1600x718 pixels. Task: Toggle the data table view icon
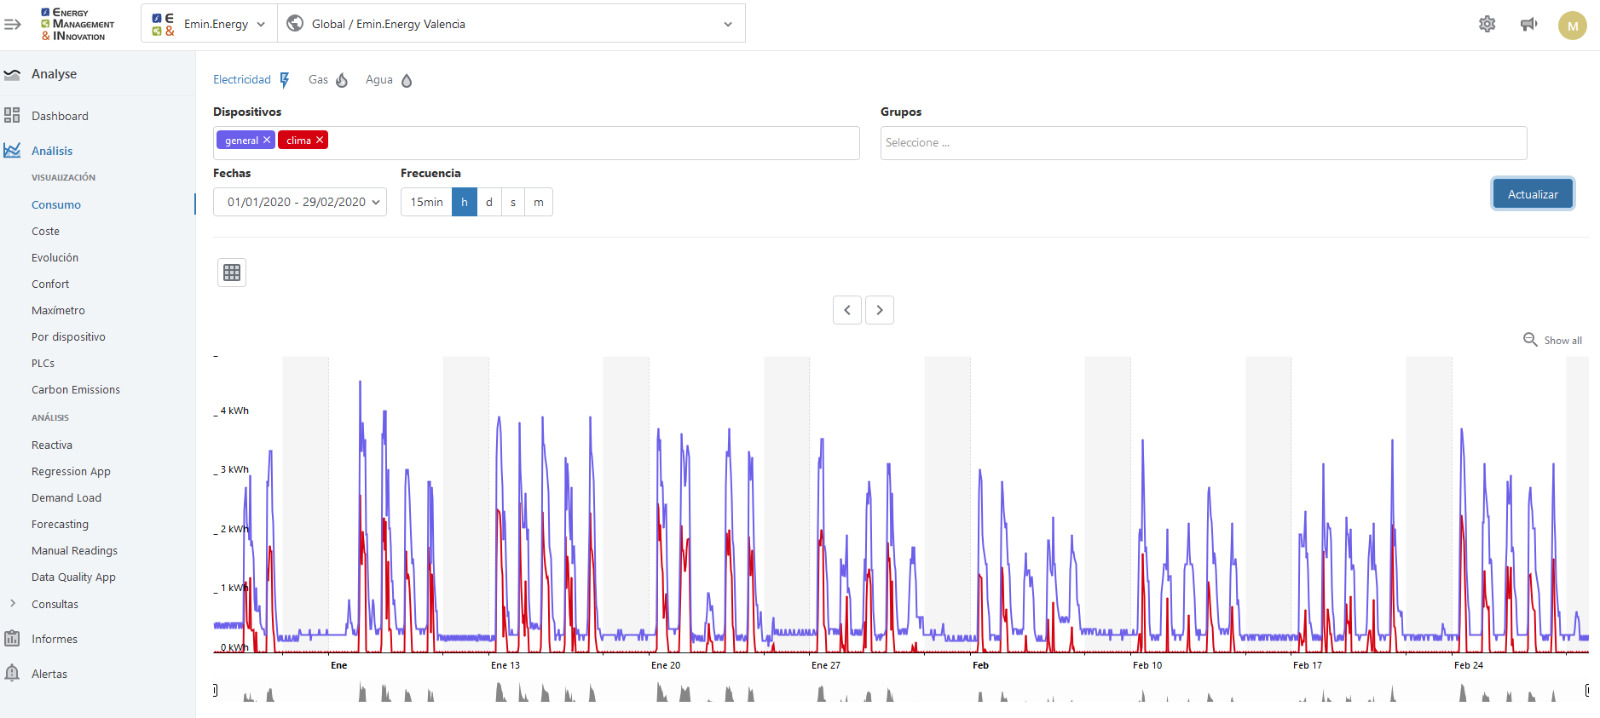pyautogui.click(x=232, y=272)
